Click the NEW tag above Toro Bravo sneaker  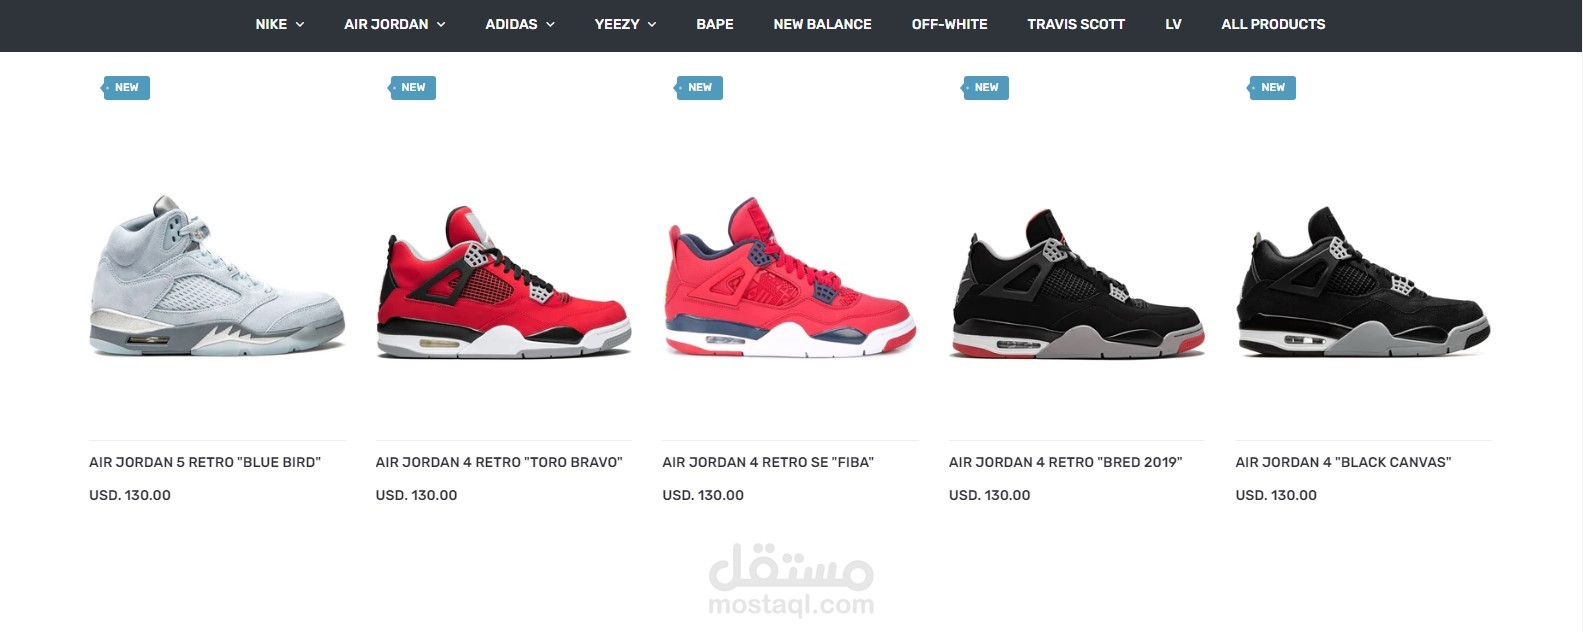click(x=412, y=88)
